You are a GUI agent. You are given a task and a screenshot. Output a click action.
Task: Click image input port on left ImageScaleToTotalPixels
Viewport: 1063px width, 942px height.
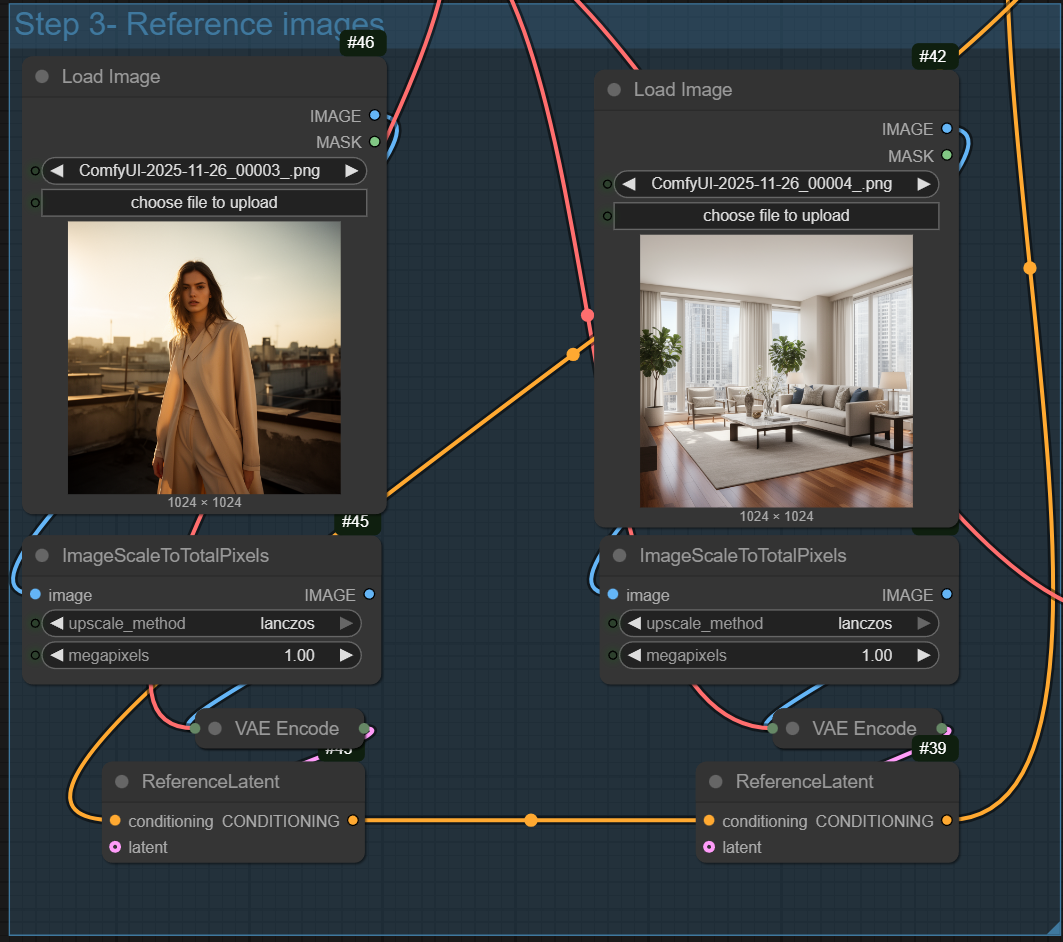(x=36, y=595)
